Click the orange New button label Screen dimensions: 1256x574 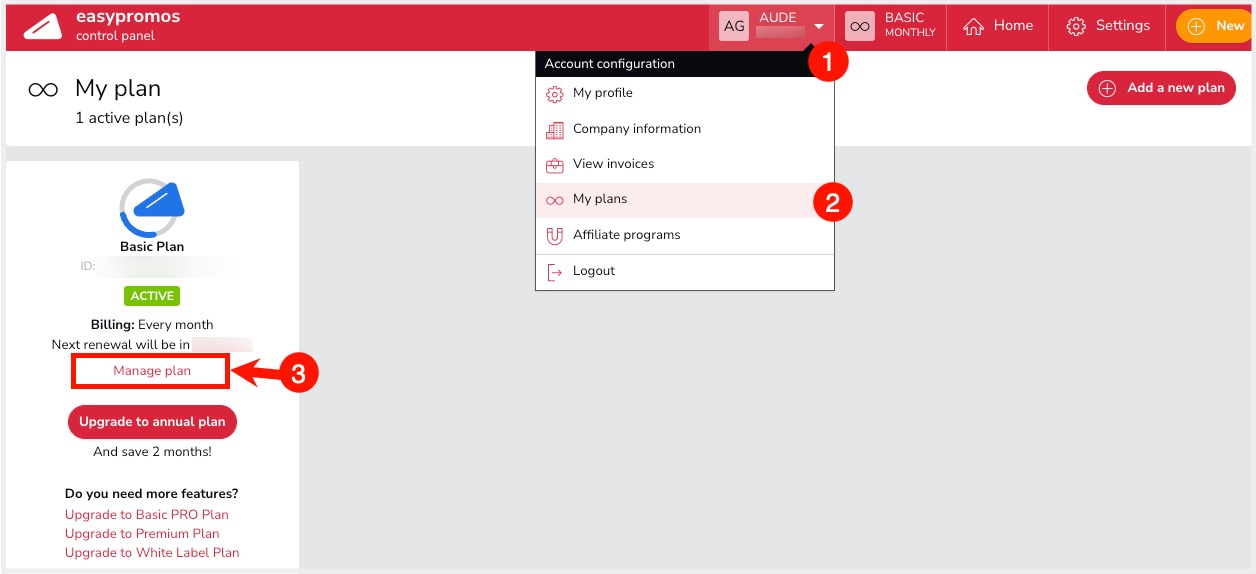pyautogui.click(x=1230, y=26)
